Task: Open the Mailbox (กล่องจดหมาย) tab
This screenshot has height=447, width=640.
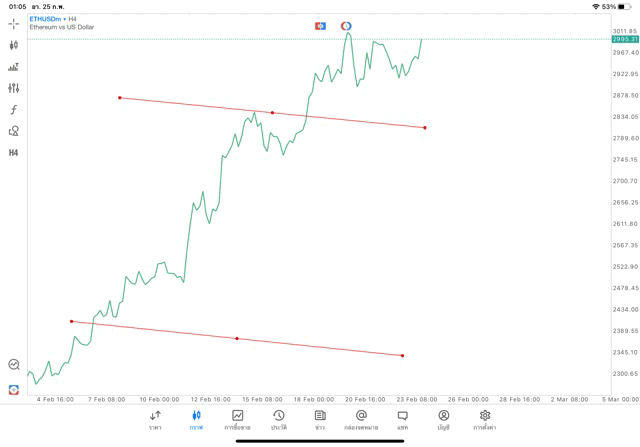Action: (x=361, y=419)
